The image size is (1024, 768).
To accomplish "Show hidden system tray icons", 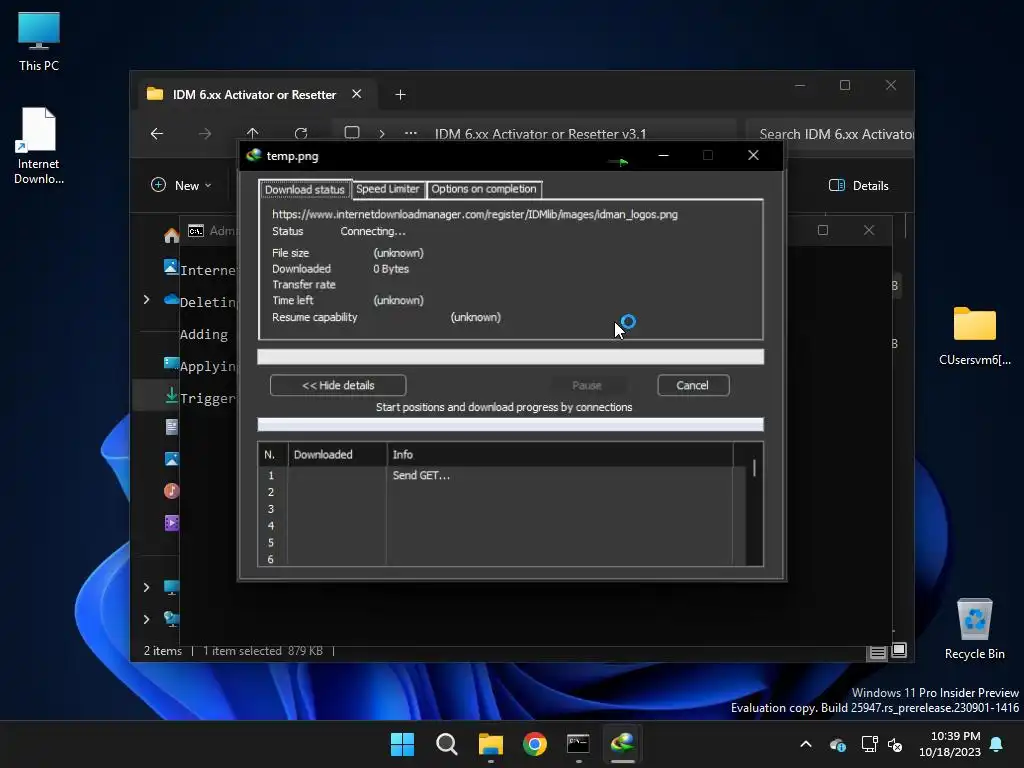I will tap(806, 744).
